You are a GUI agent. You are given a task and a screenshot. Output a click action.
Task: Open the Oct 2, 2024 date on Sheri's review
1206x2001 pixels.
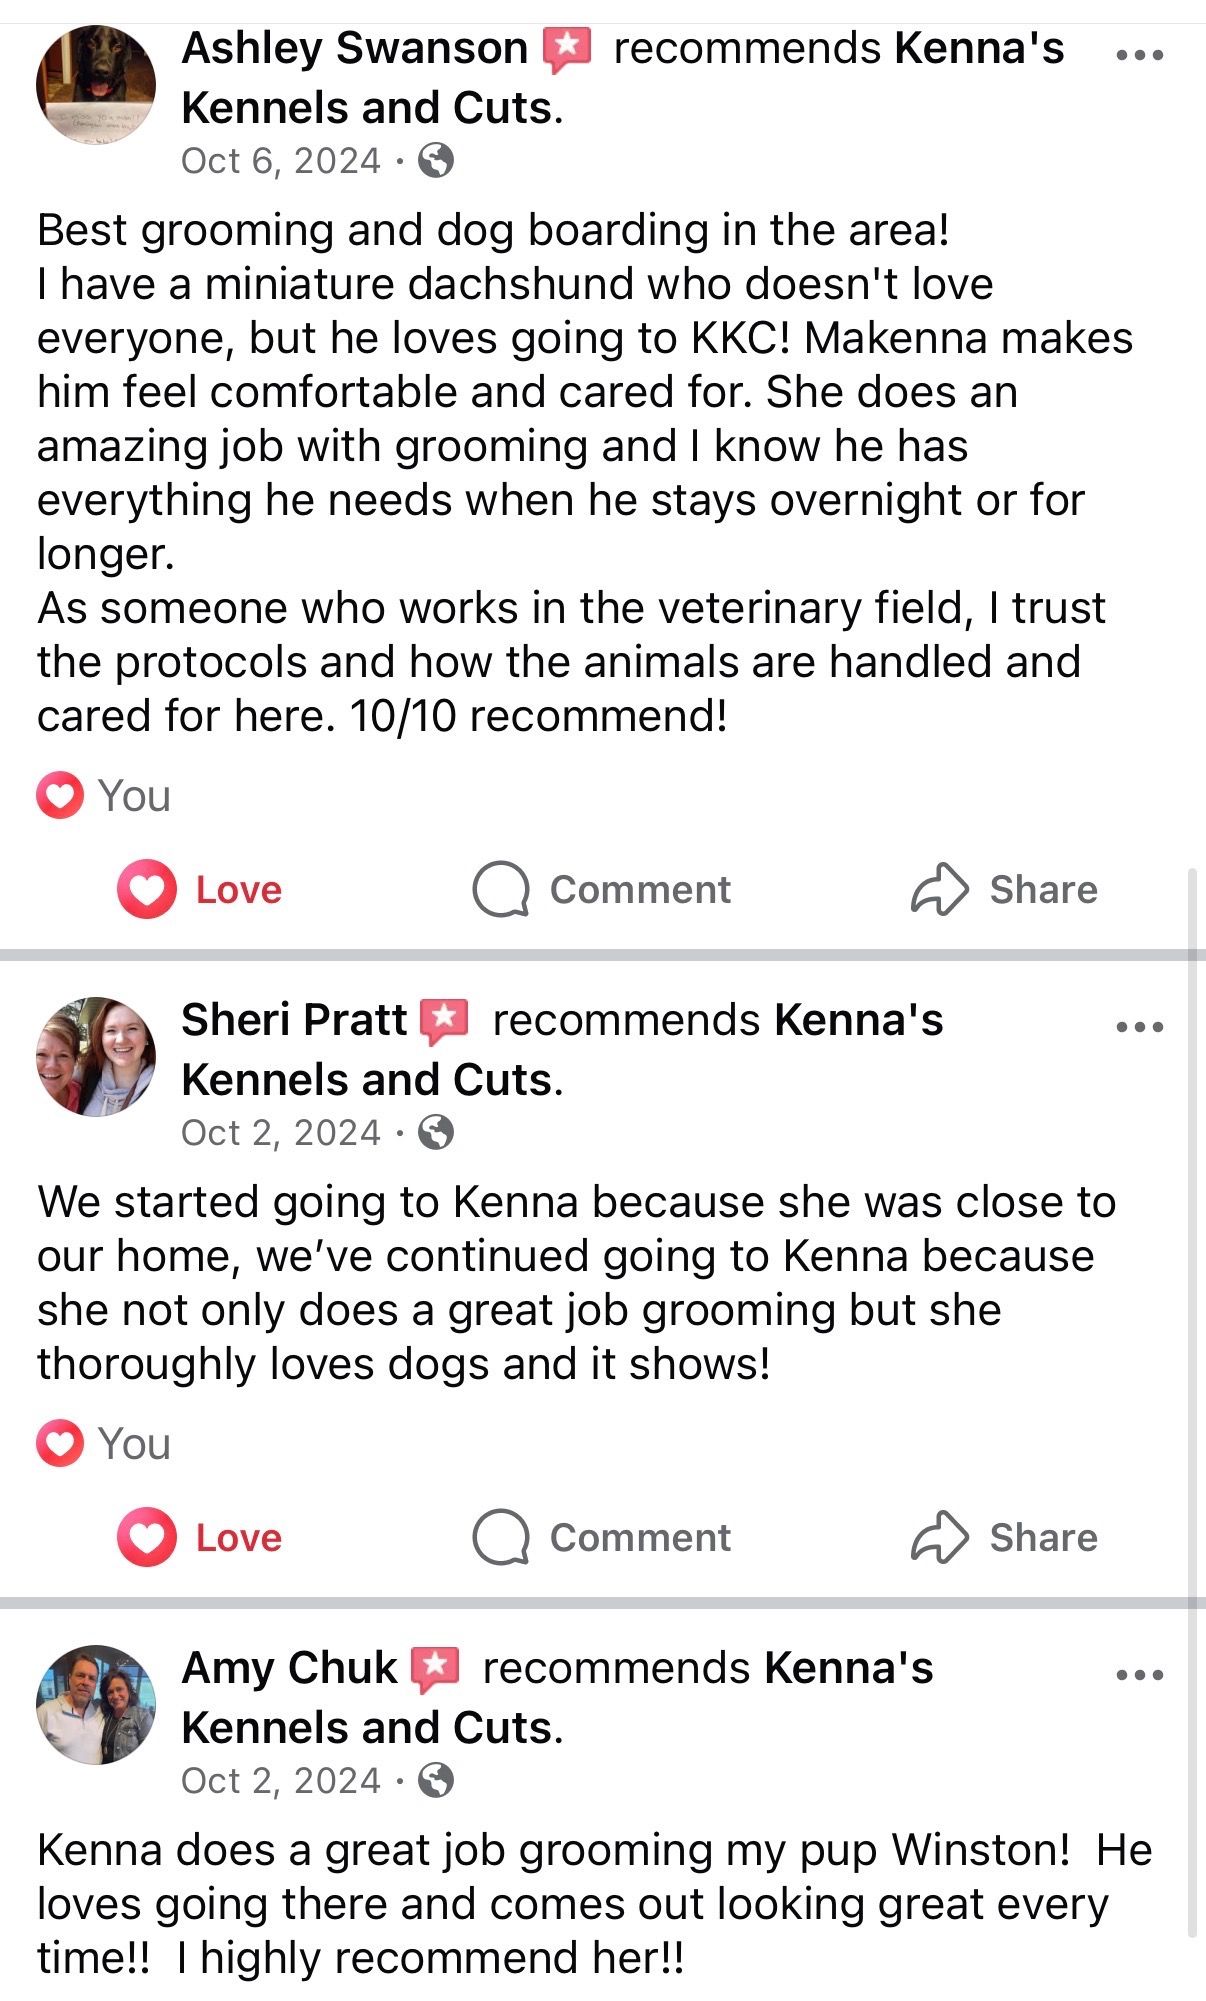pos(281,1133)
